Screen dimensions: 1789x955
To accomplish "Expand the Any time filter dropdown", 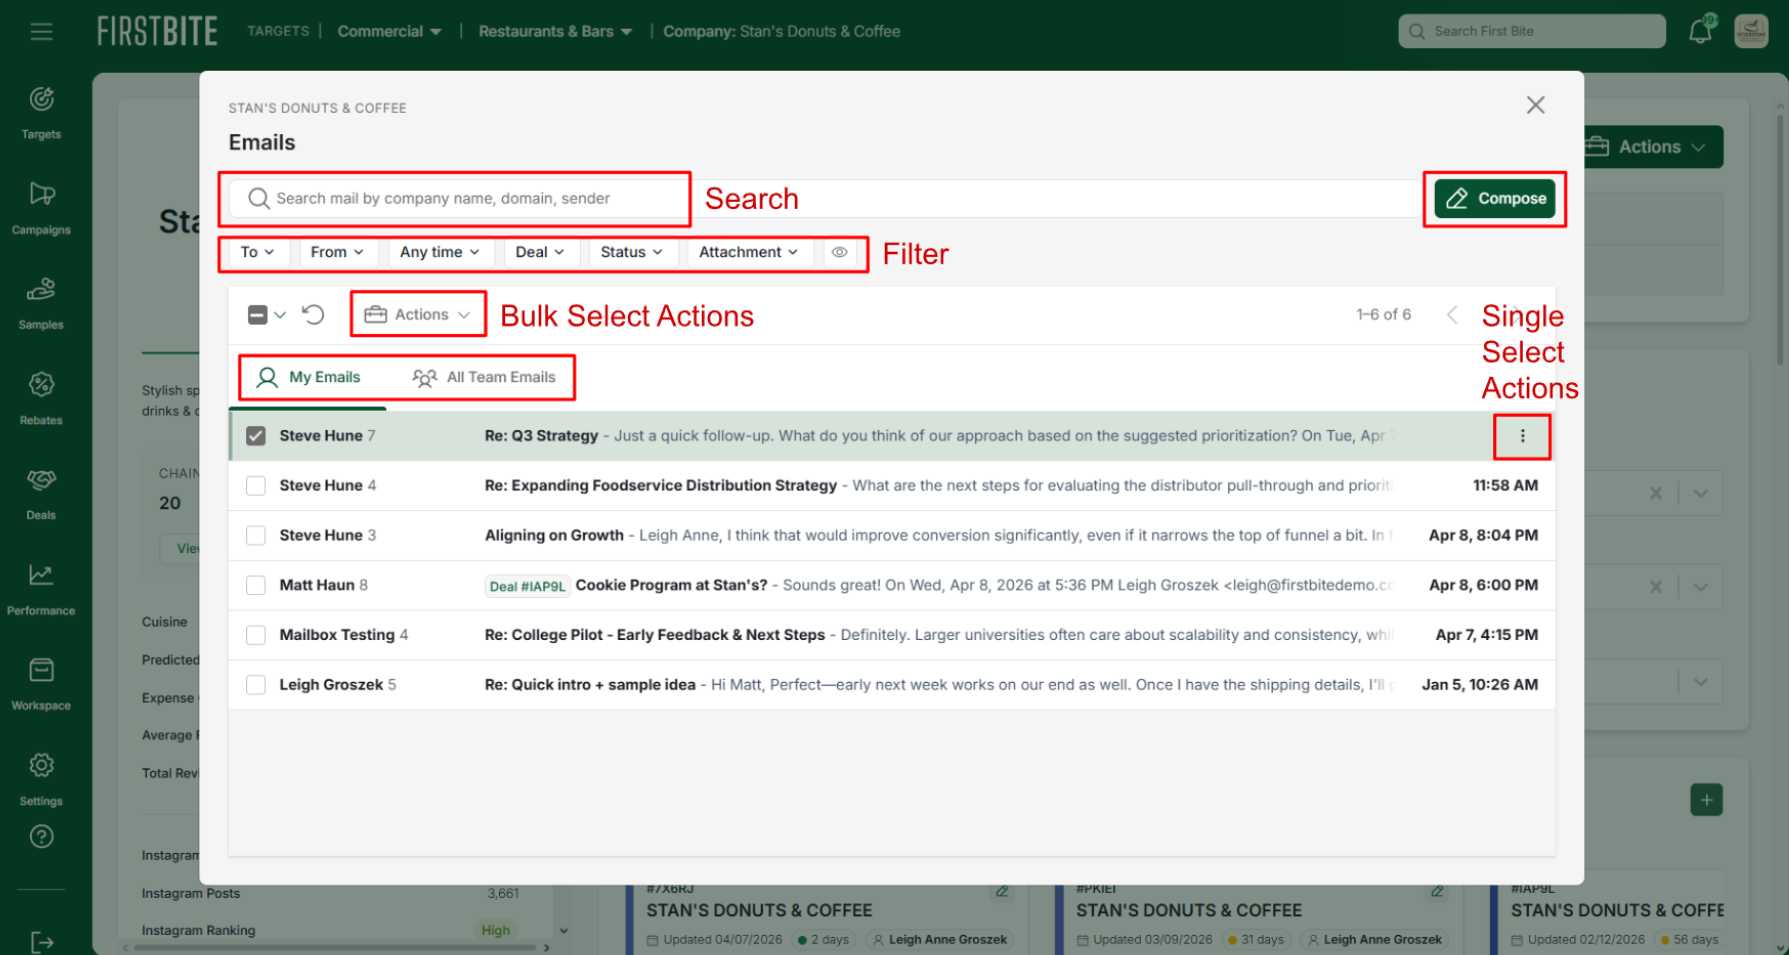I will click(x=439, y=253).
